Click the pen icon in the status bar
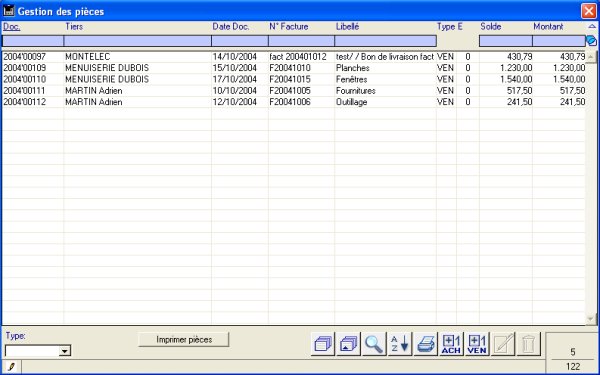 pyautogui.click(x=11, y=367)
